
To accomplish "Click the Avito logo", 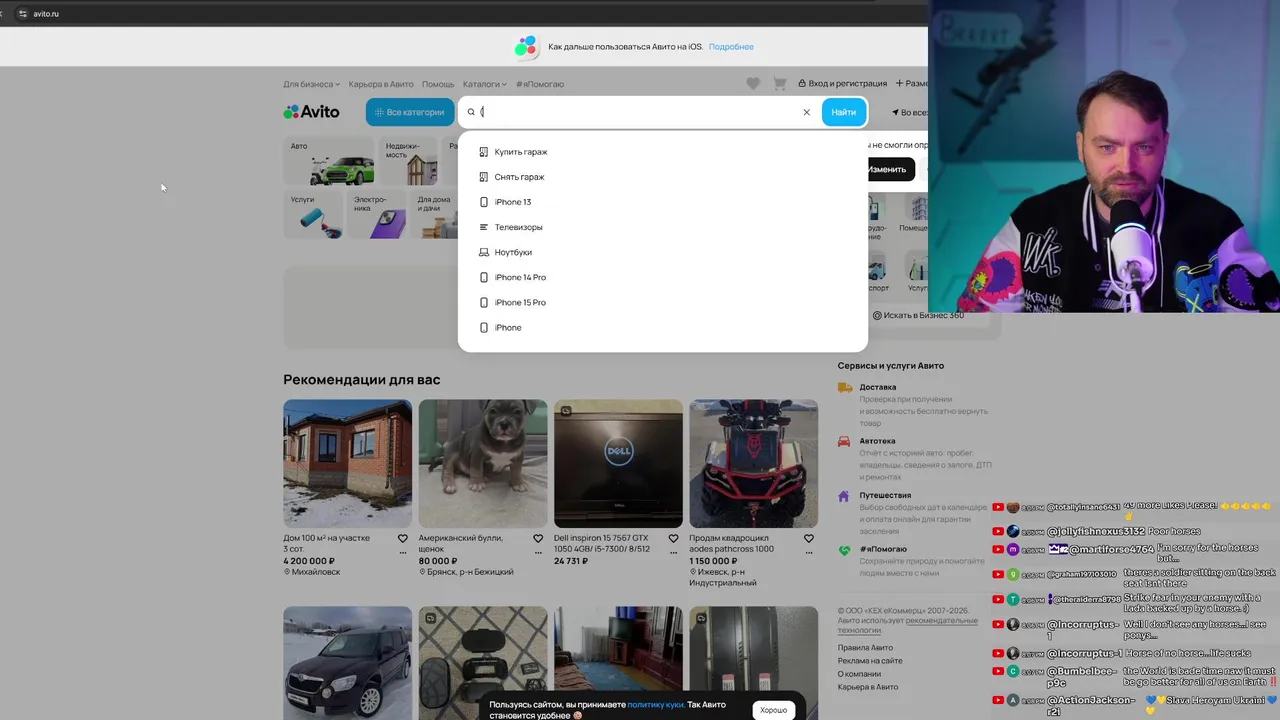I will pos(311,112).
